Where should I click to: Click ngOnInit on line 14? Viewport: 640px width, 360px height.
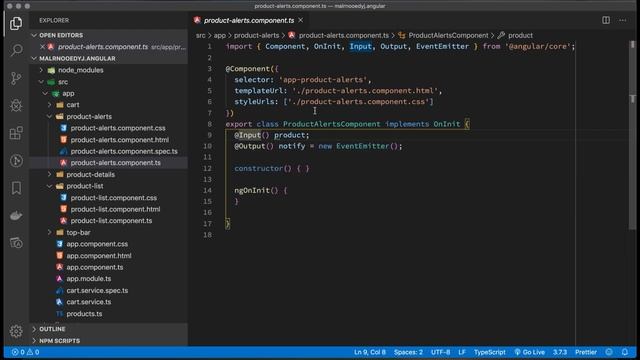point(252,191)
